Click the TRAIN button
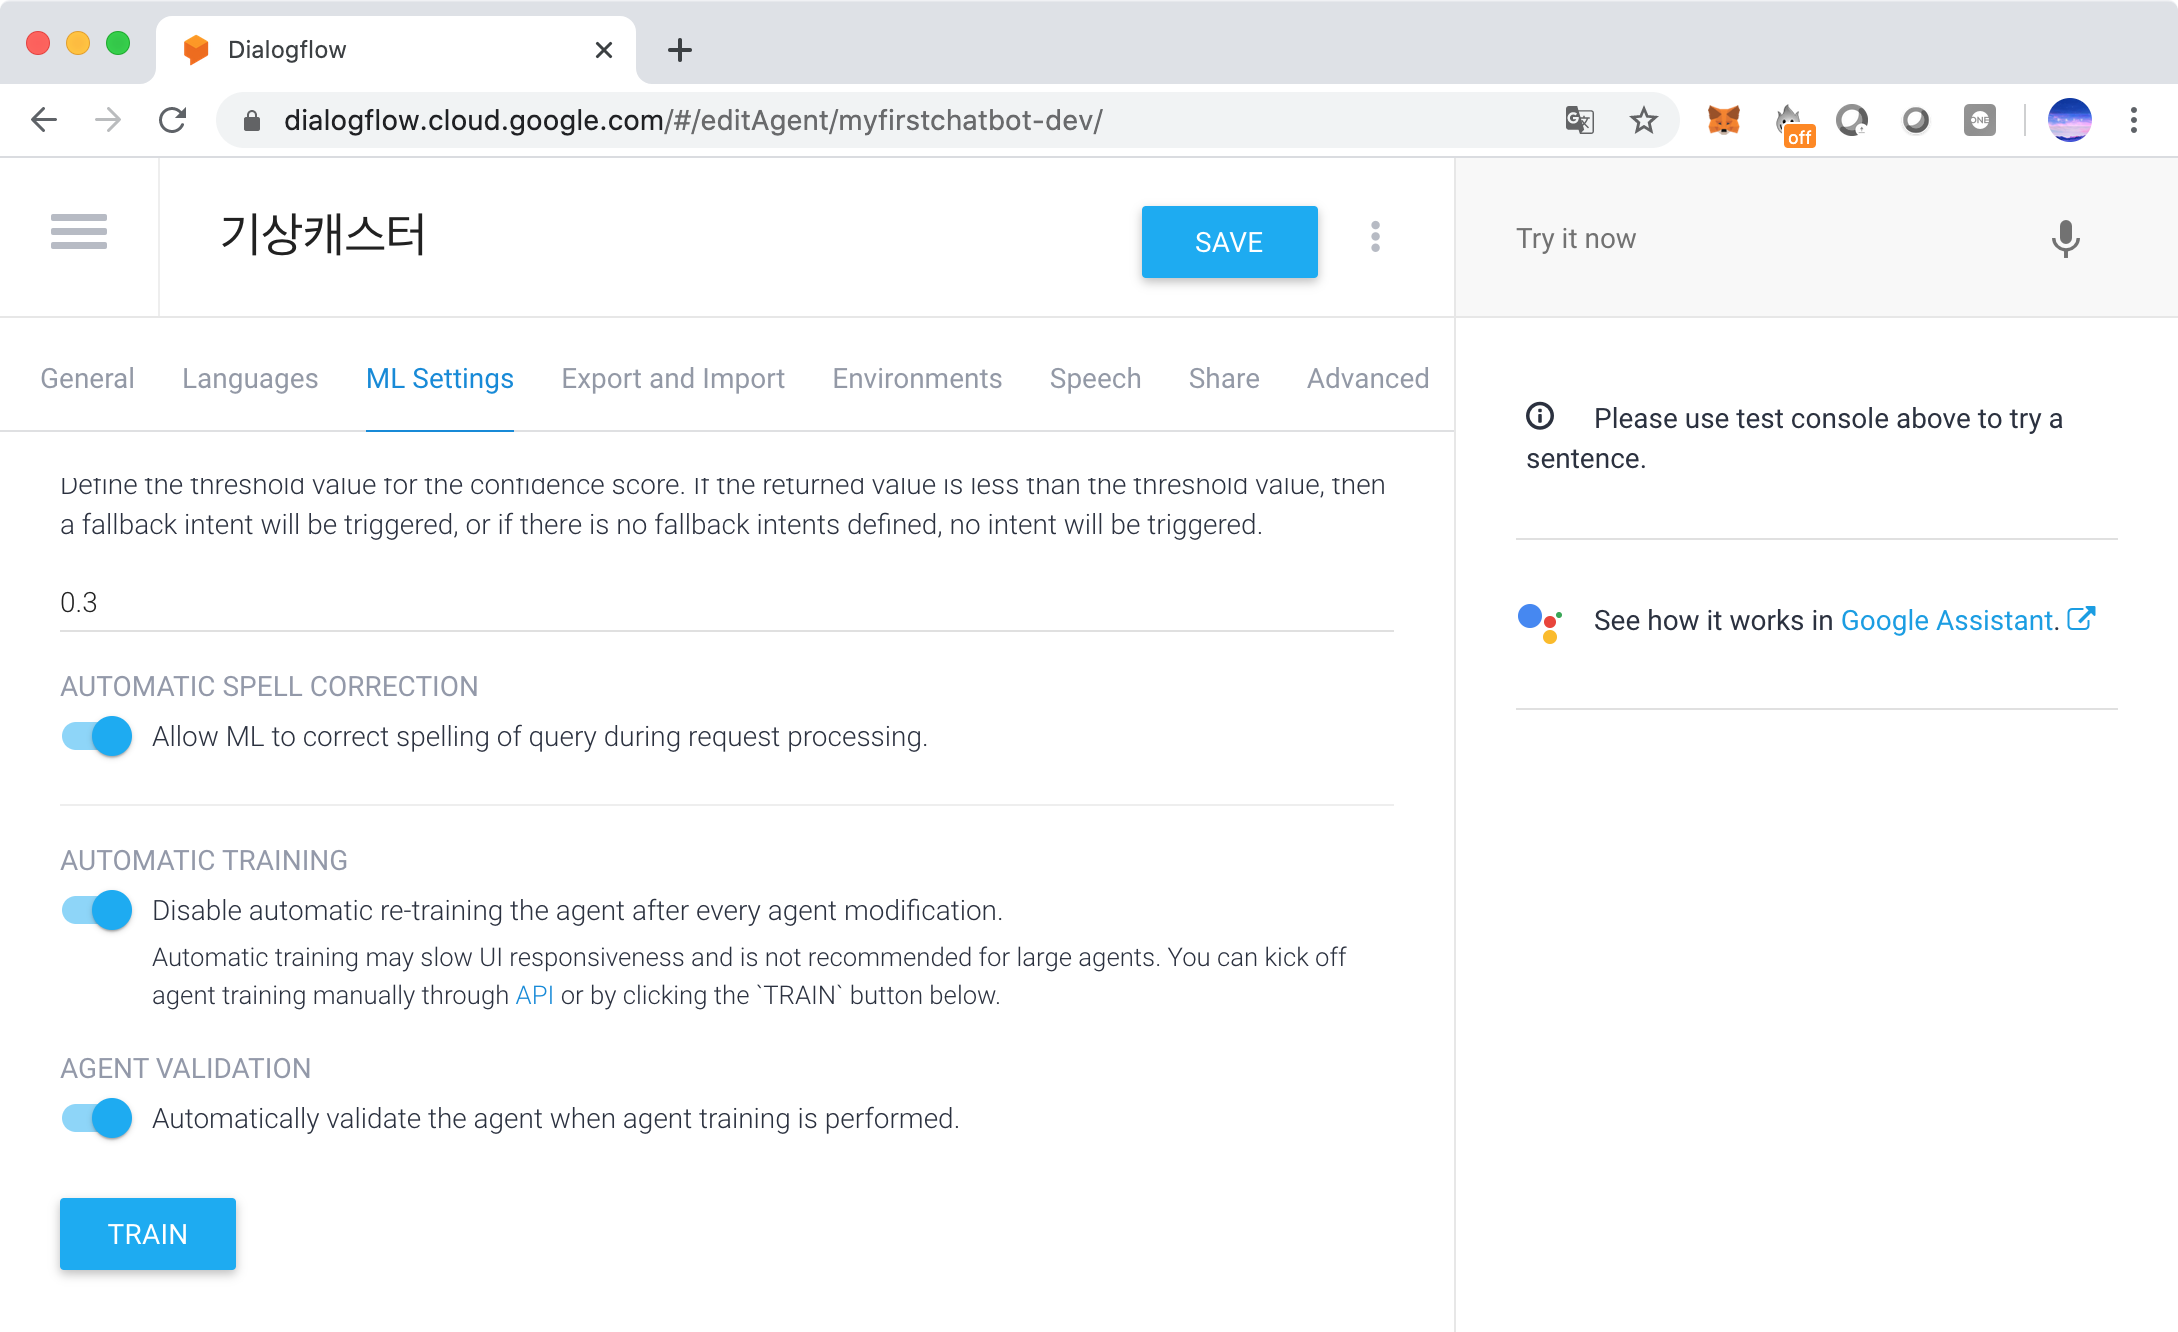This screenshot has width=2178, height=1332. (x=148, y=1234)
